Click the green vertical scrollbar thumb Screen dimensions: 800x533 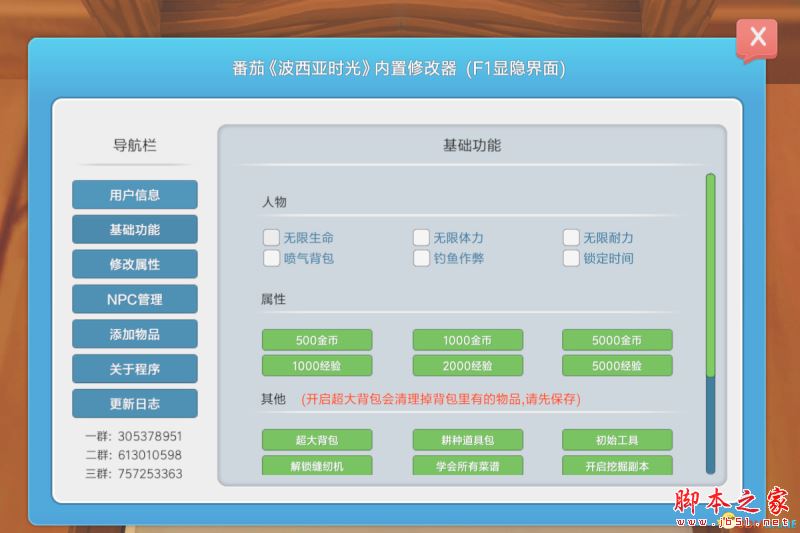[710, 275]
